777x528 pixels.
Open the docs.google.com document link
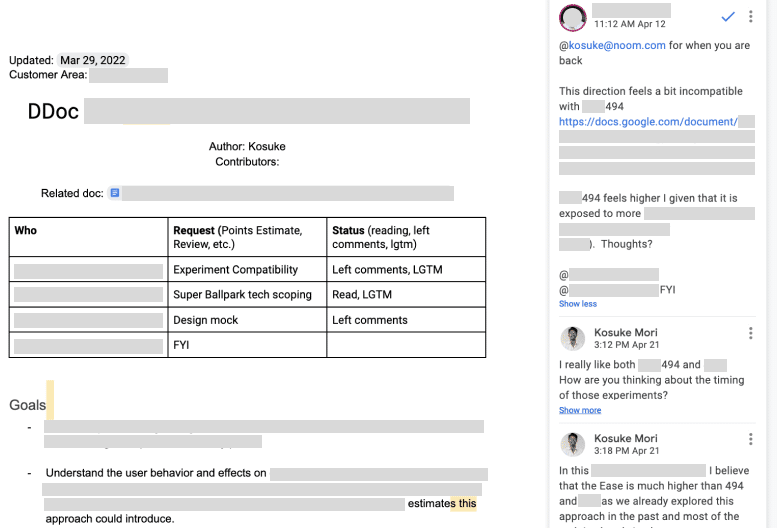[648, 122]
